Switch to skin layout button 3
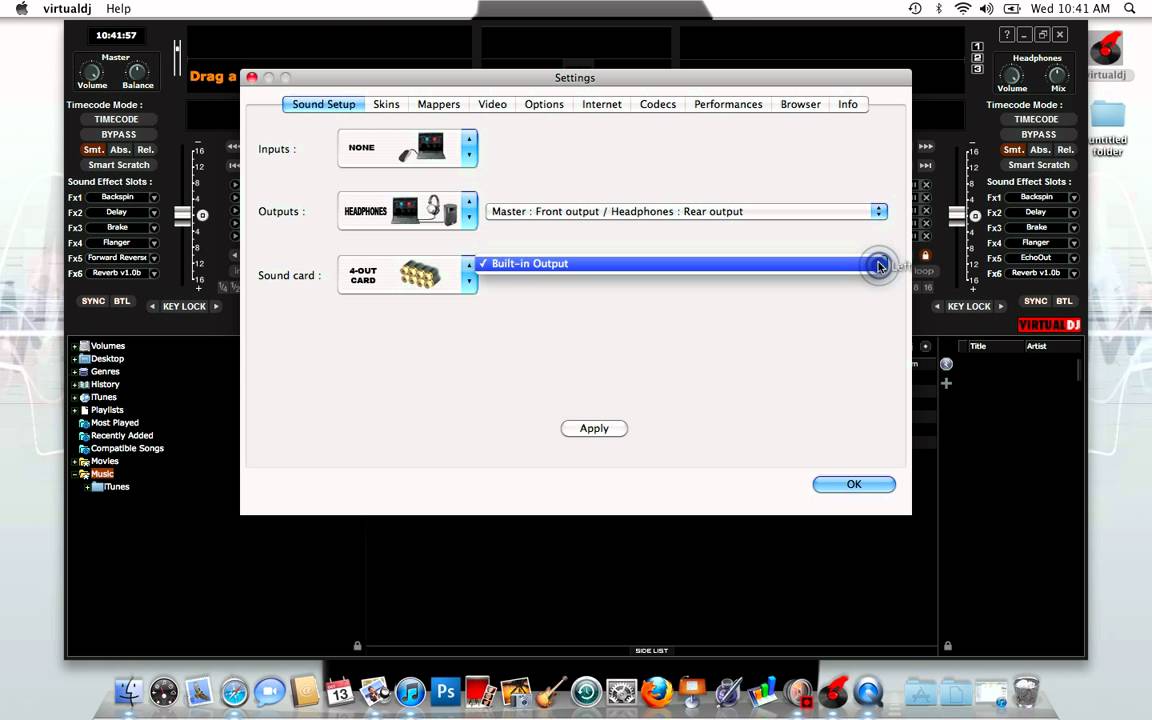This screenshot has width=1152, height=720. click(x=977, y=69)
